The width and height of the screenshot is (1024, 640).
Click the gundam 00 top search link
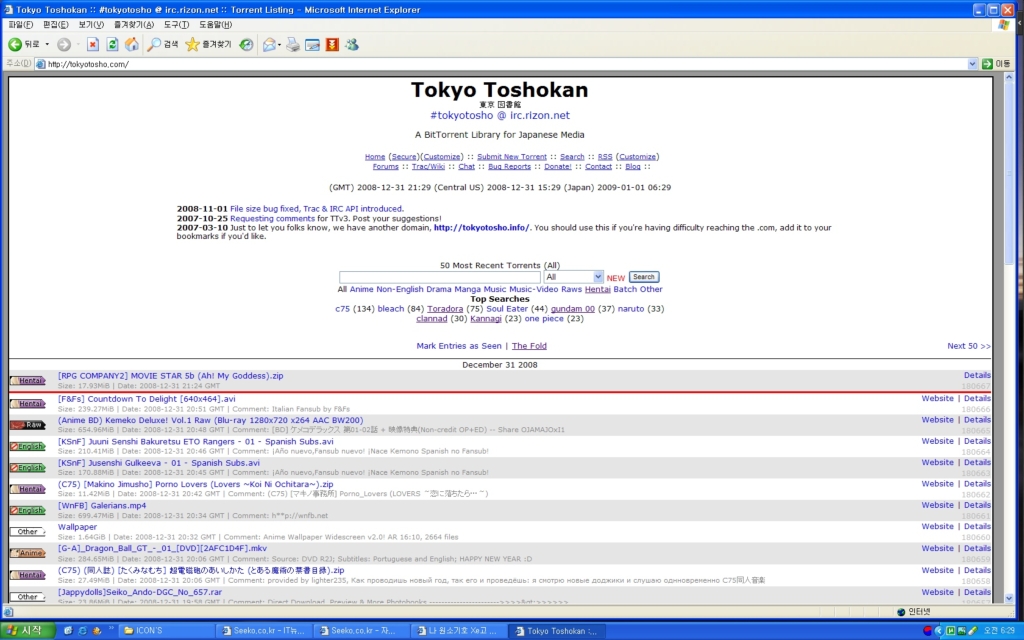click(573, 309)
